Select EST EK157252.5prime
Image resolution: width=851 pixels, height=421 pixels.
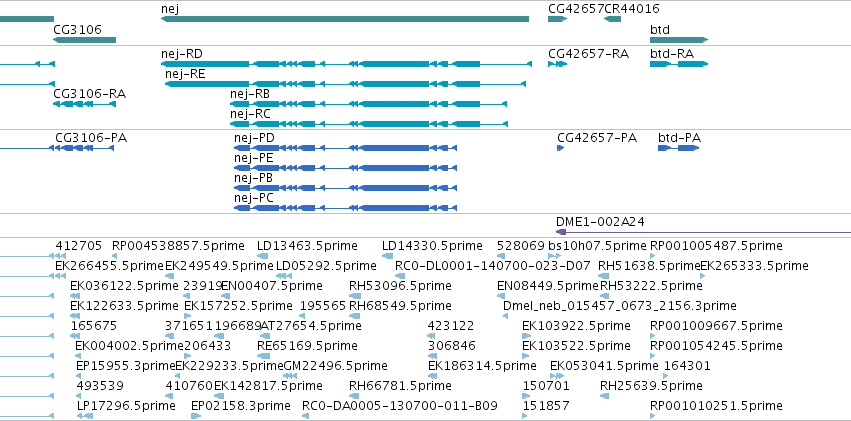coord(238,306)
